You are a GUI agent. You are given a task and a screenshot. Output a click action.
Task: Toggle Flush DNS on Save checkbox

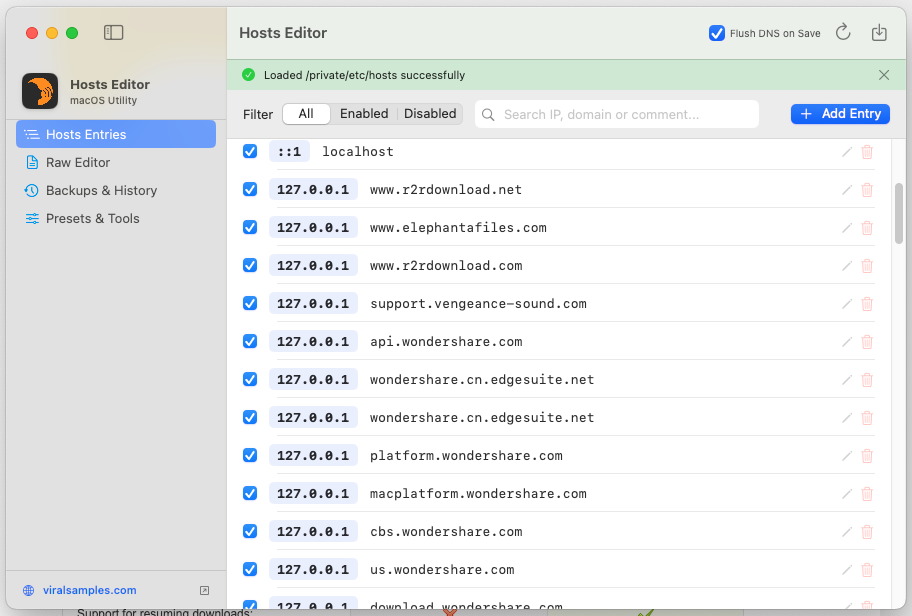coord(717,33)
